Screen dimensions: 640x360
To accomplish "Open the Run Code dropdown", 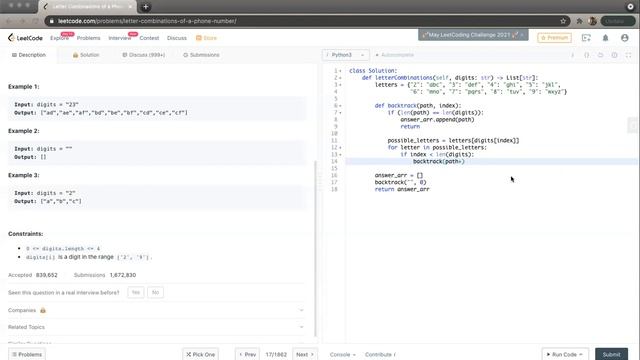I will (x=565, y=354).
